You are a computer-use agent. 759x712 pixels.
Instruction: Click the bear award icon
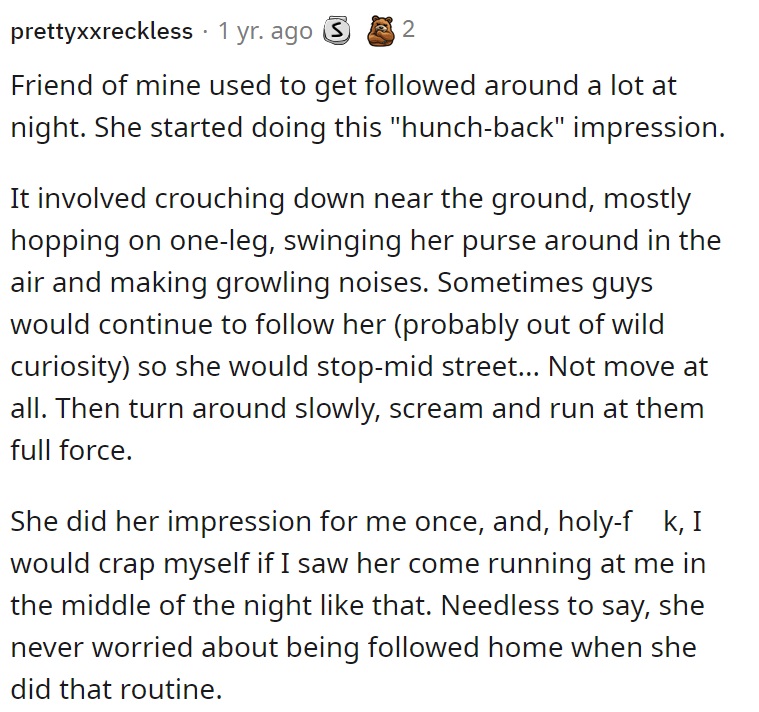[381, 31]
